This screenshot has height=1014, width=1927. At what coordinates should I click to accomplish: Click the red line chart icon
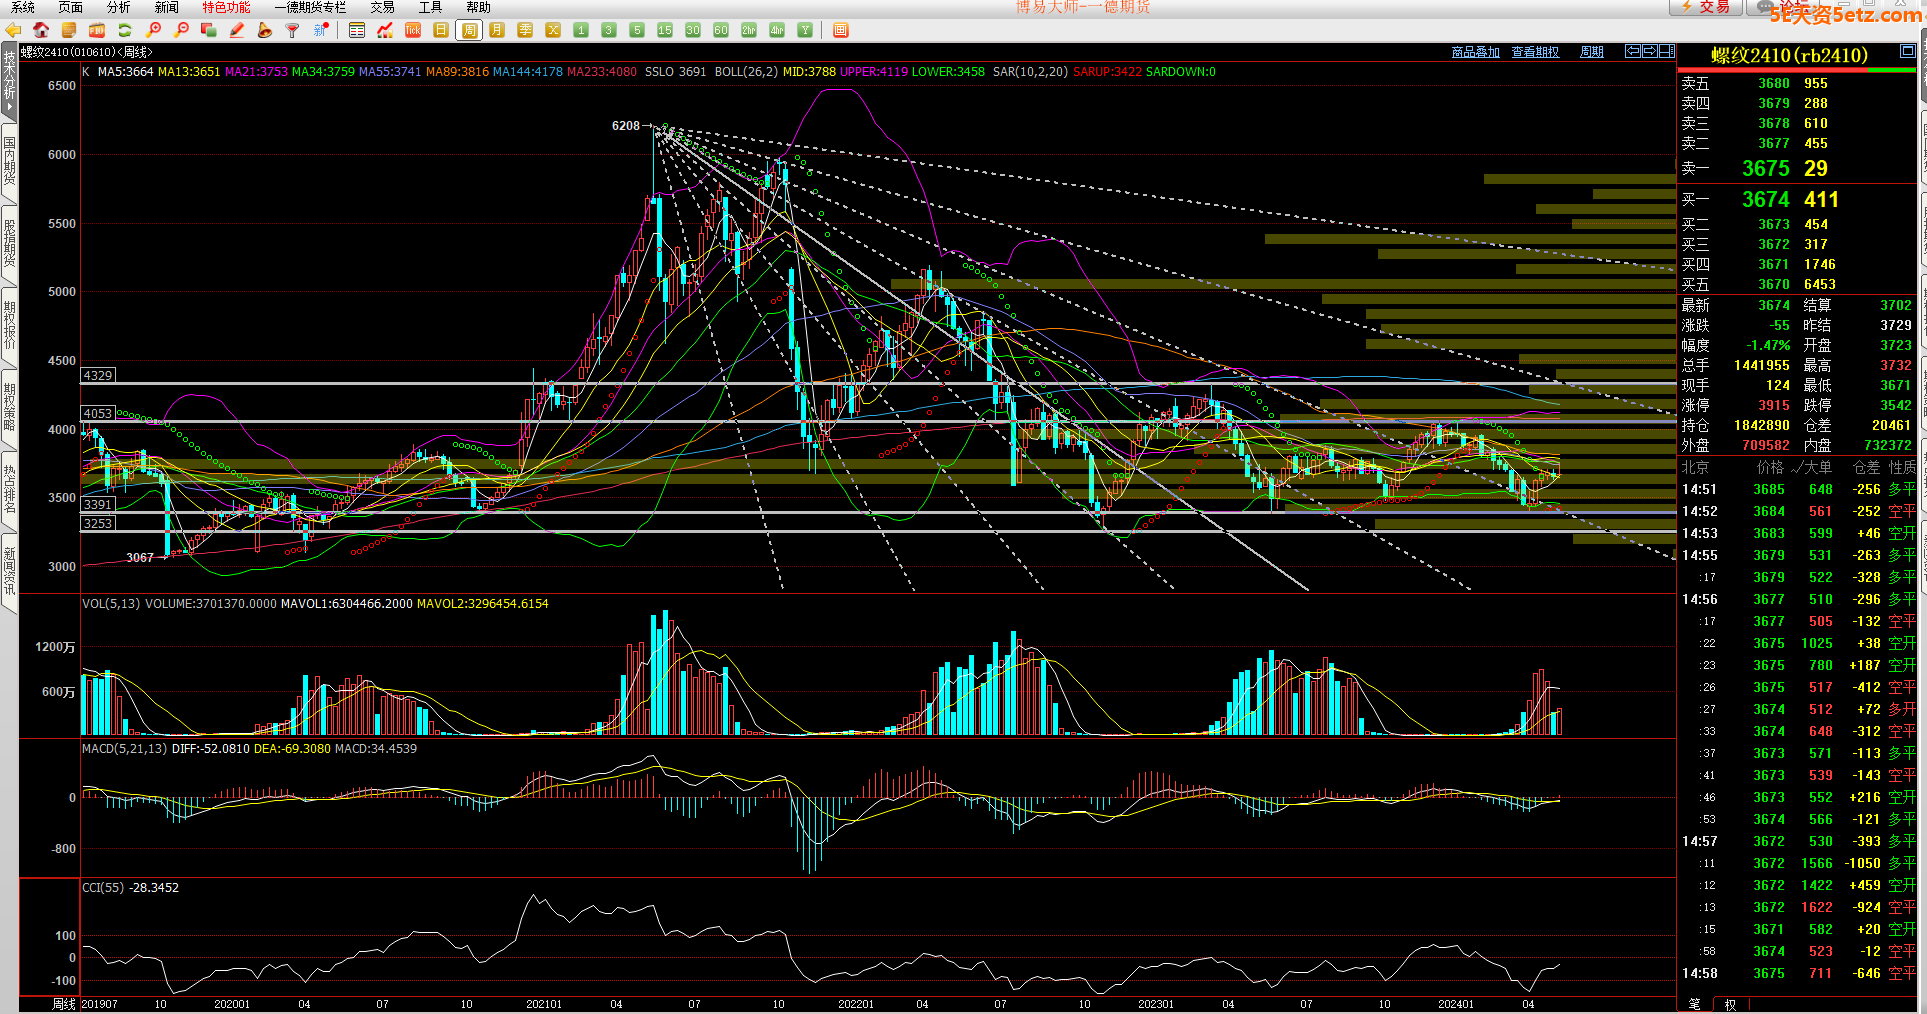[385, 30]
